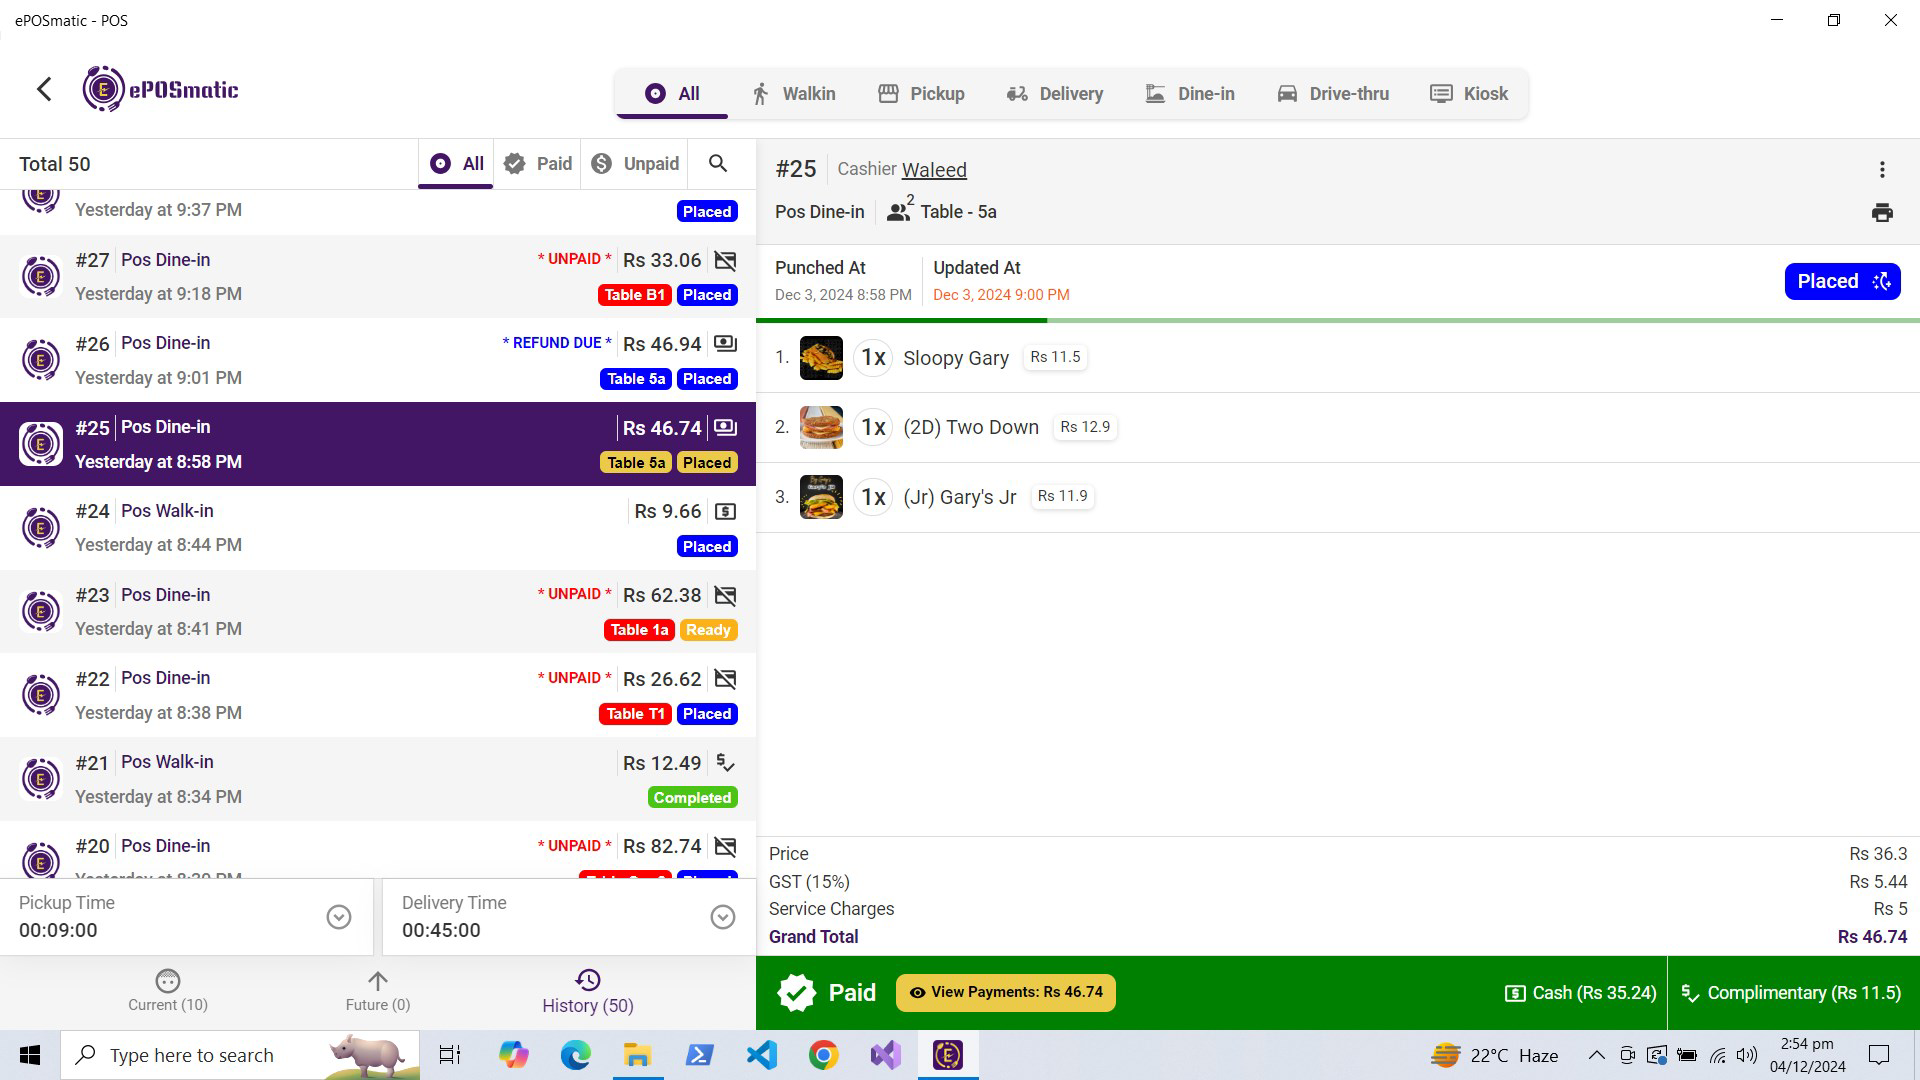Open the History (50) orders tab

tap(588, 991)
